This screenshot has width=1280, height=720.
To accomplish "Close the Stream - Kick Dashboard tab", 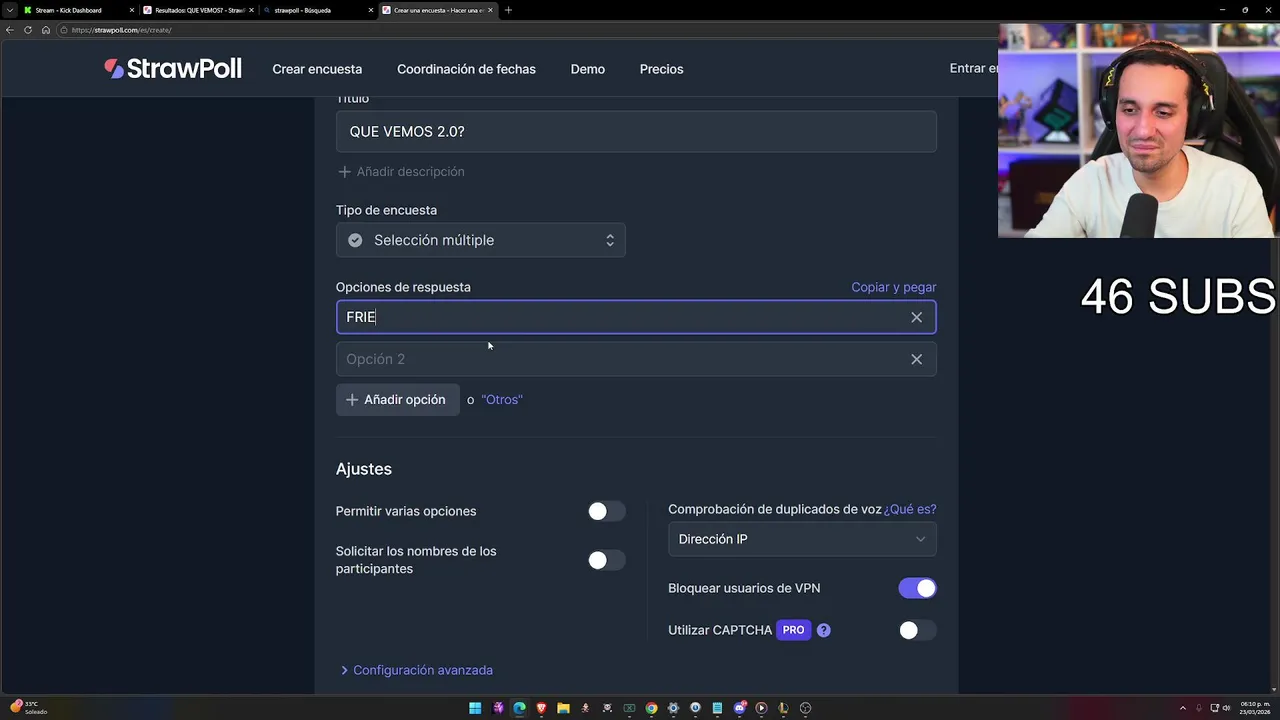I will 132,10.
